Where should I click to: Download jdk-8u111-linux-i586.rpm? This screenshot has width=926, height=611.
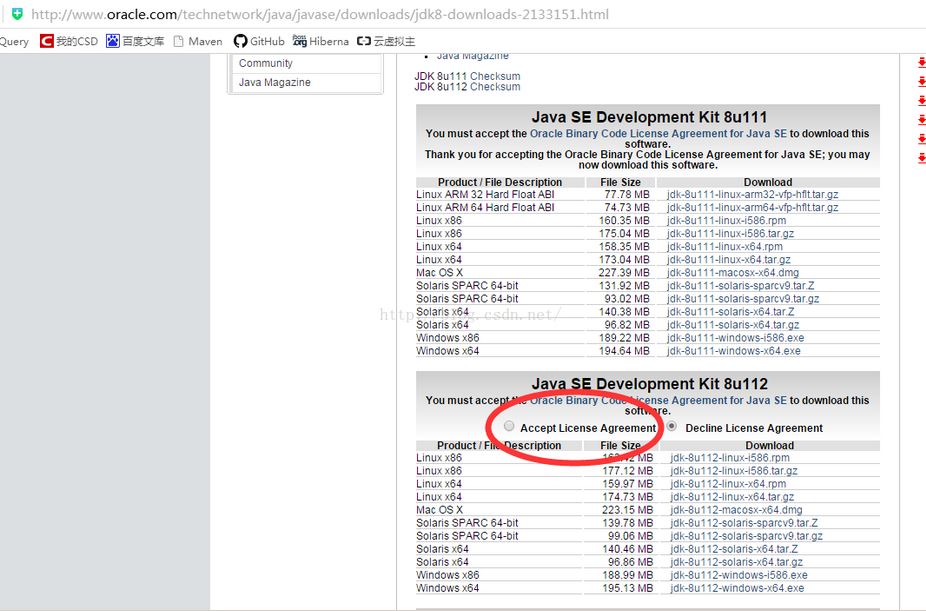726,220
